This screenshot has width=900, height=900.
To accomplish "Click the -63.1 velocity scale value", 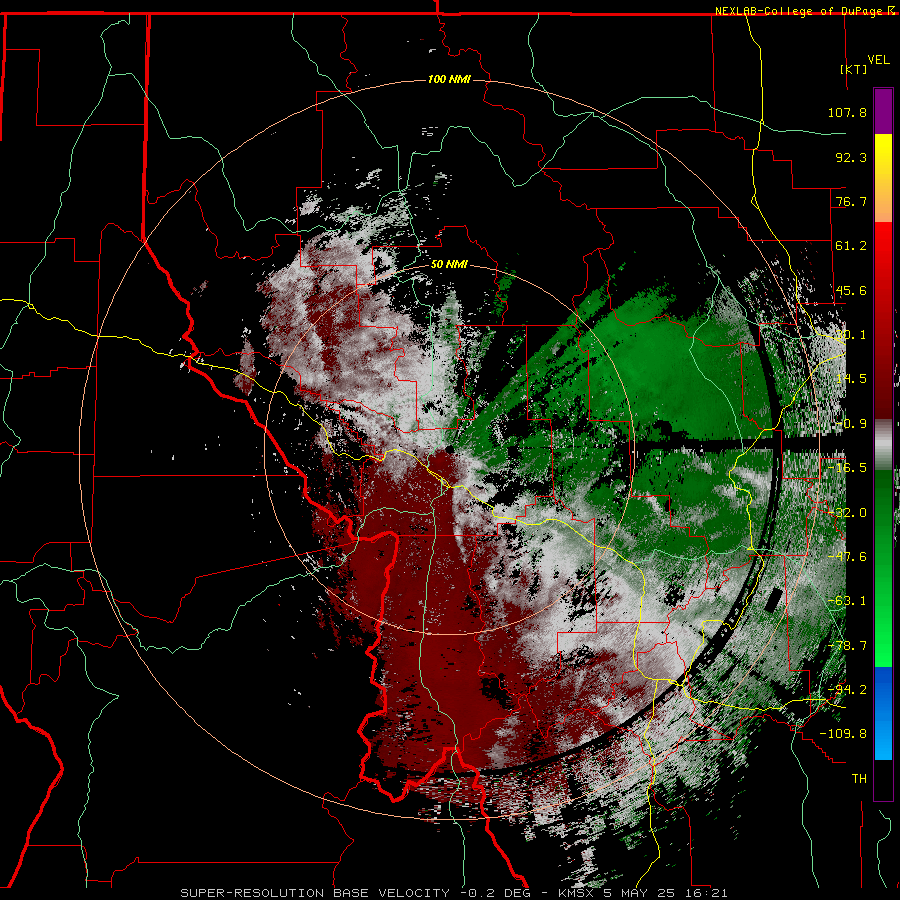I will (847, 601).
